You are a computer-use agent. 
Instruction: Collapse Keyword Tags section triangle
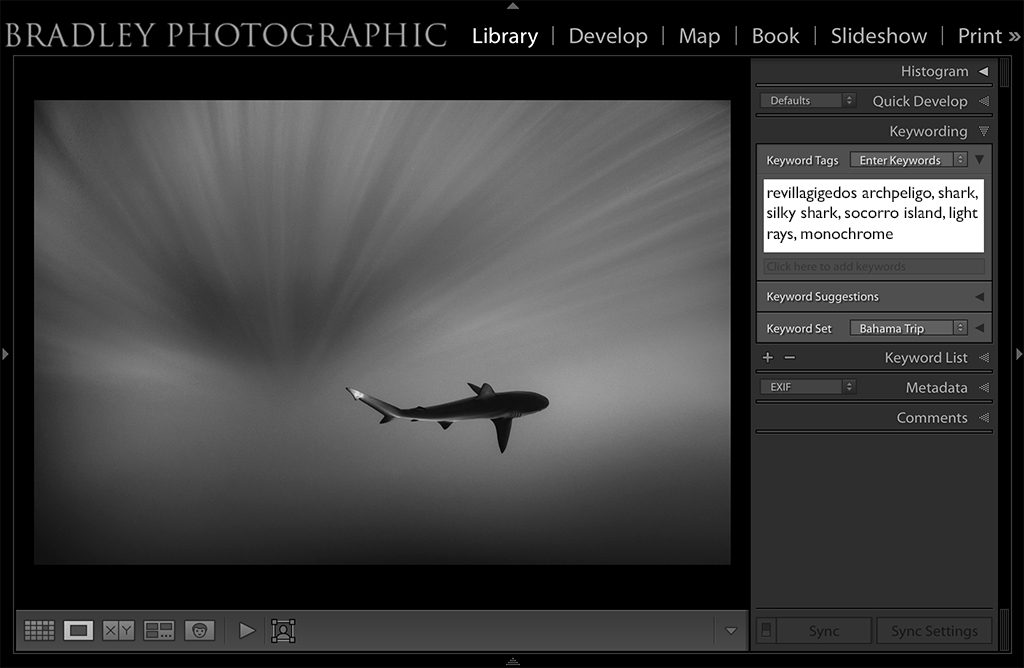click(979, 159)
